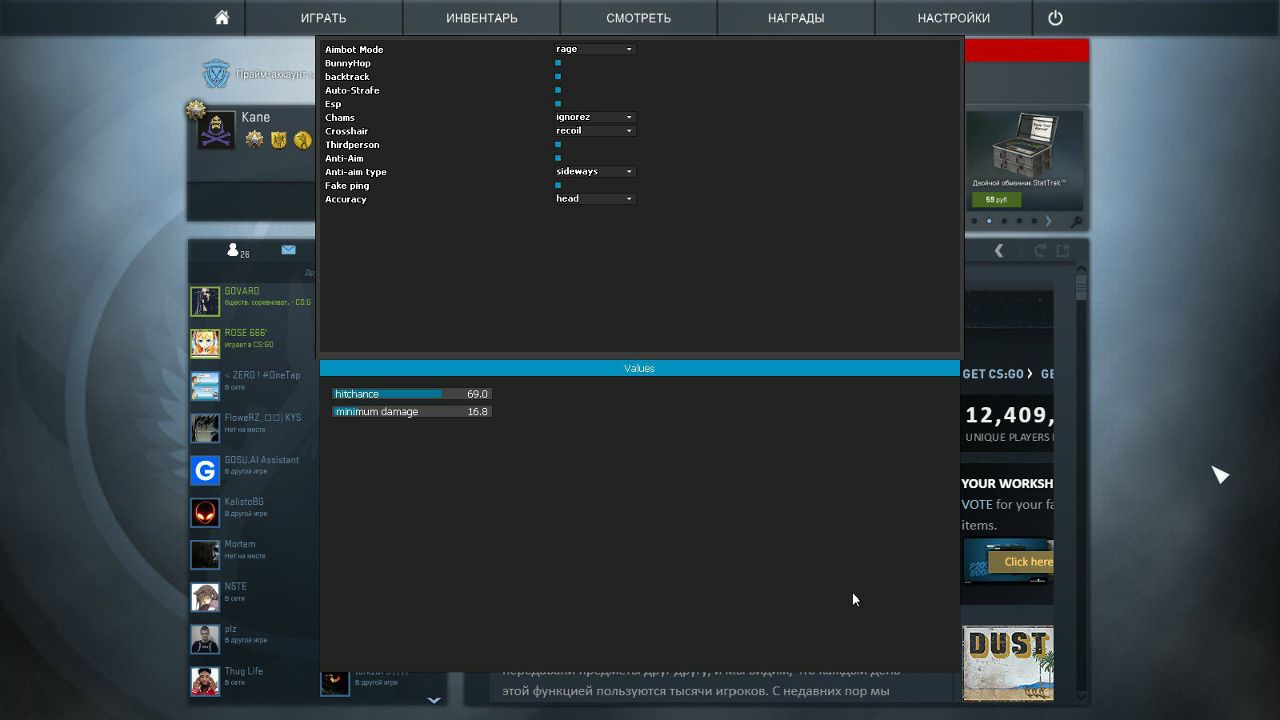The width and height of the screenshot is (1280, 720).
Task: Go to the home screen icon
Action: coord(222,17)
